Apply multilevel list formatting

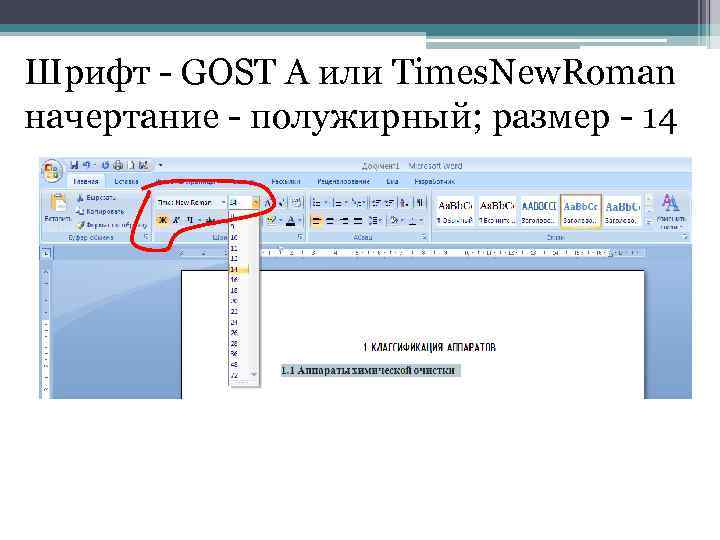click(356, 202)
